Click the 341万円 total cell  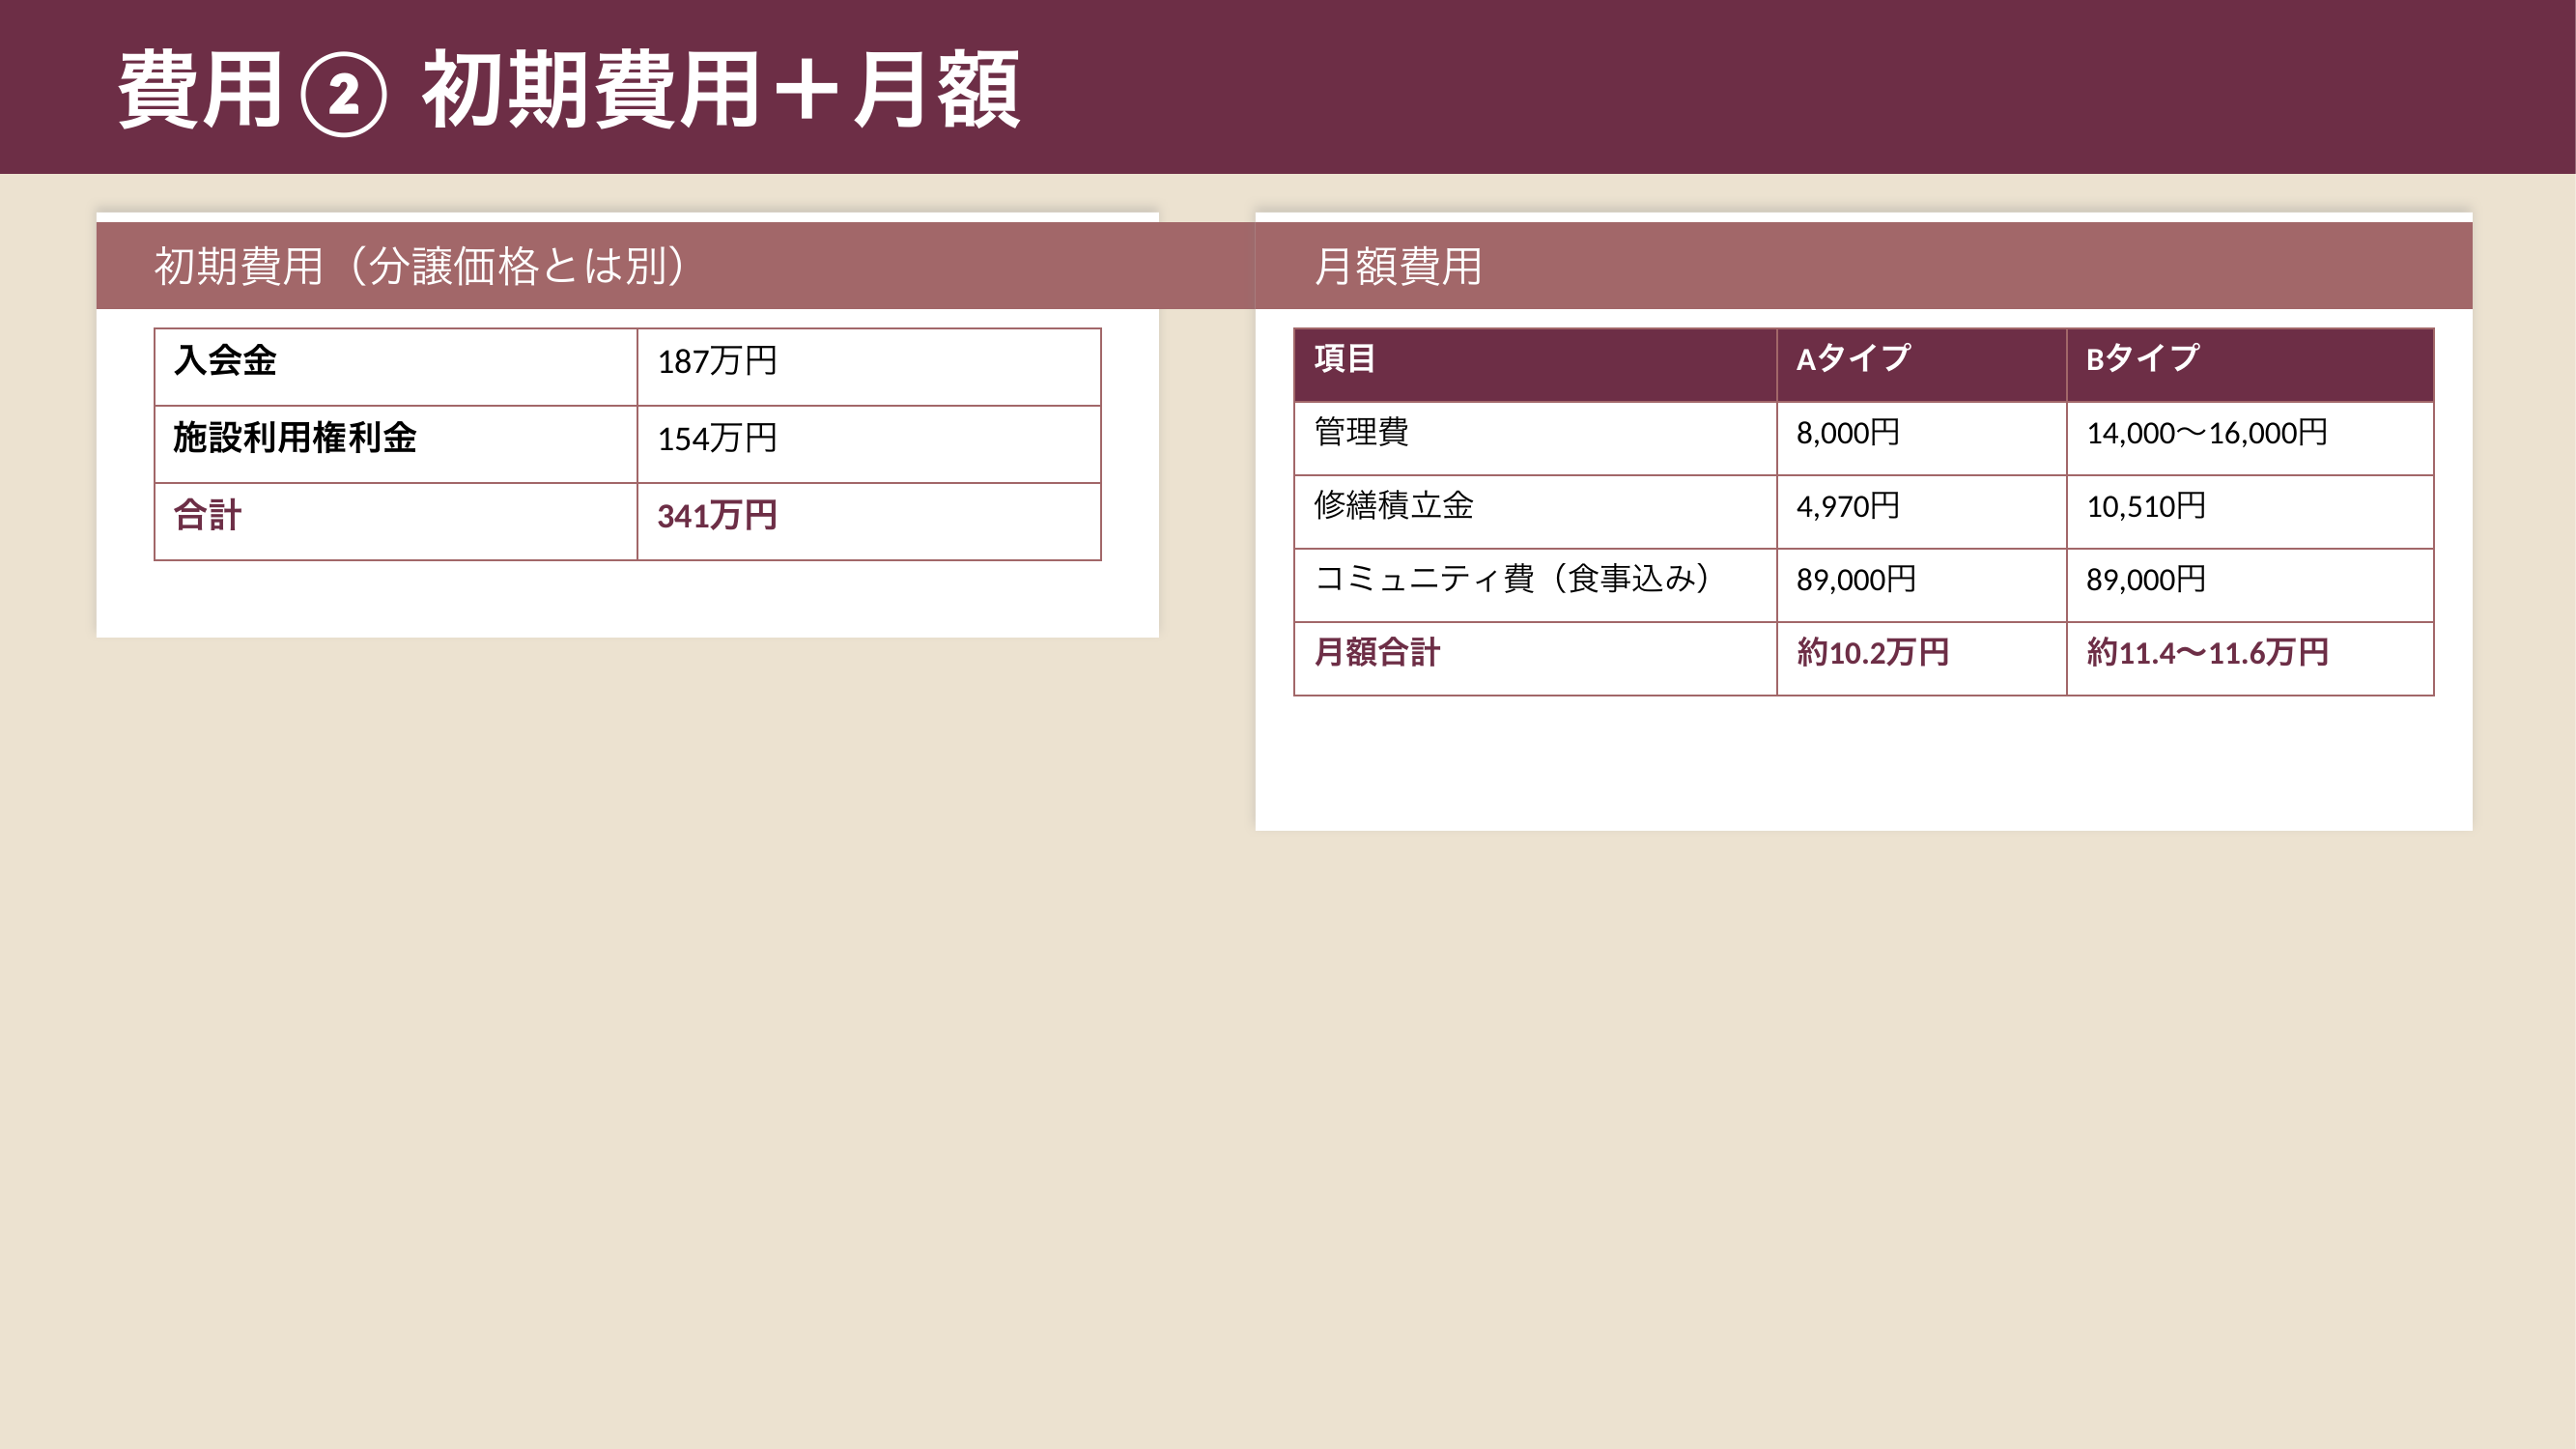click(717, 516)
